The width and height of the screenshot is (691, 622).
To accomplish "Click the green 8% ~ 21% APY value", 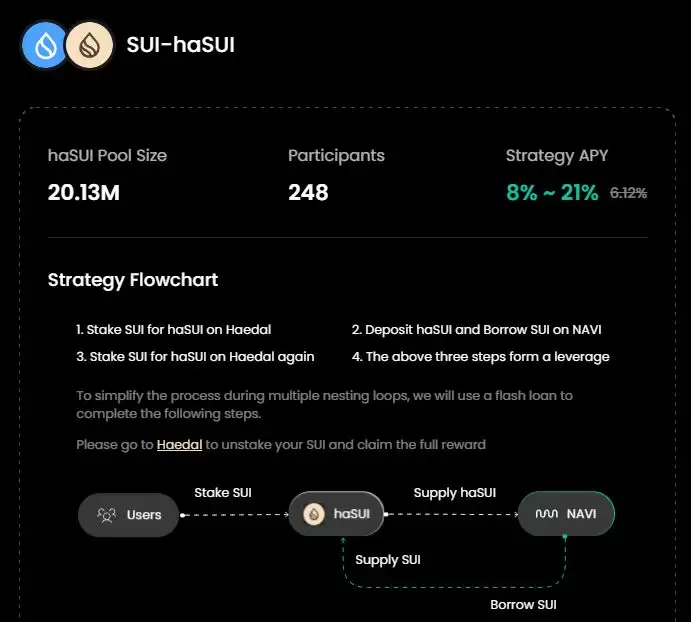I will (552, 192).
